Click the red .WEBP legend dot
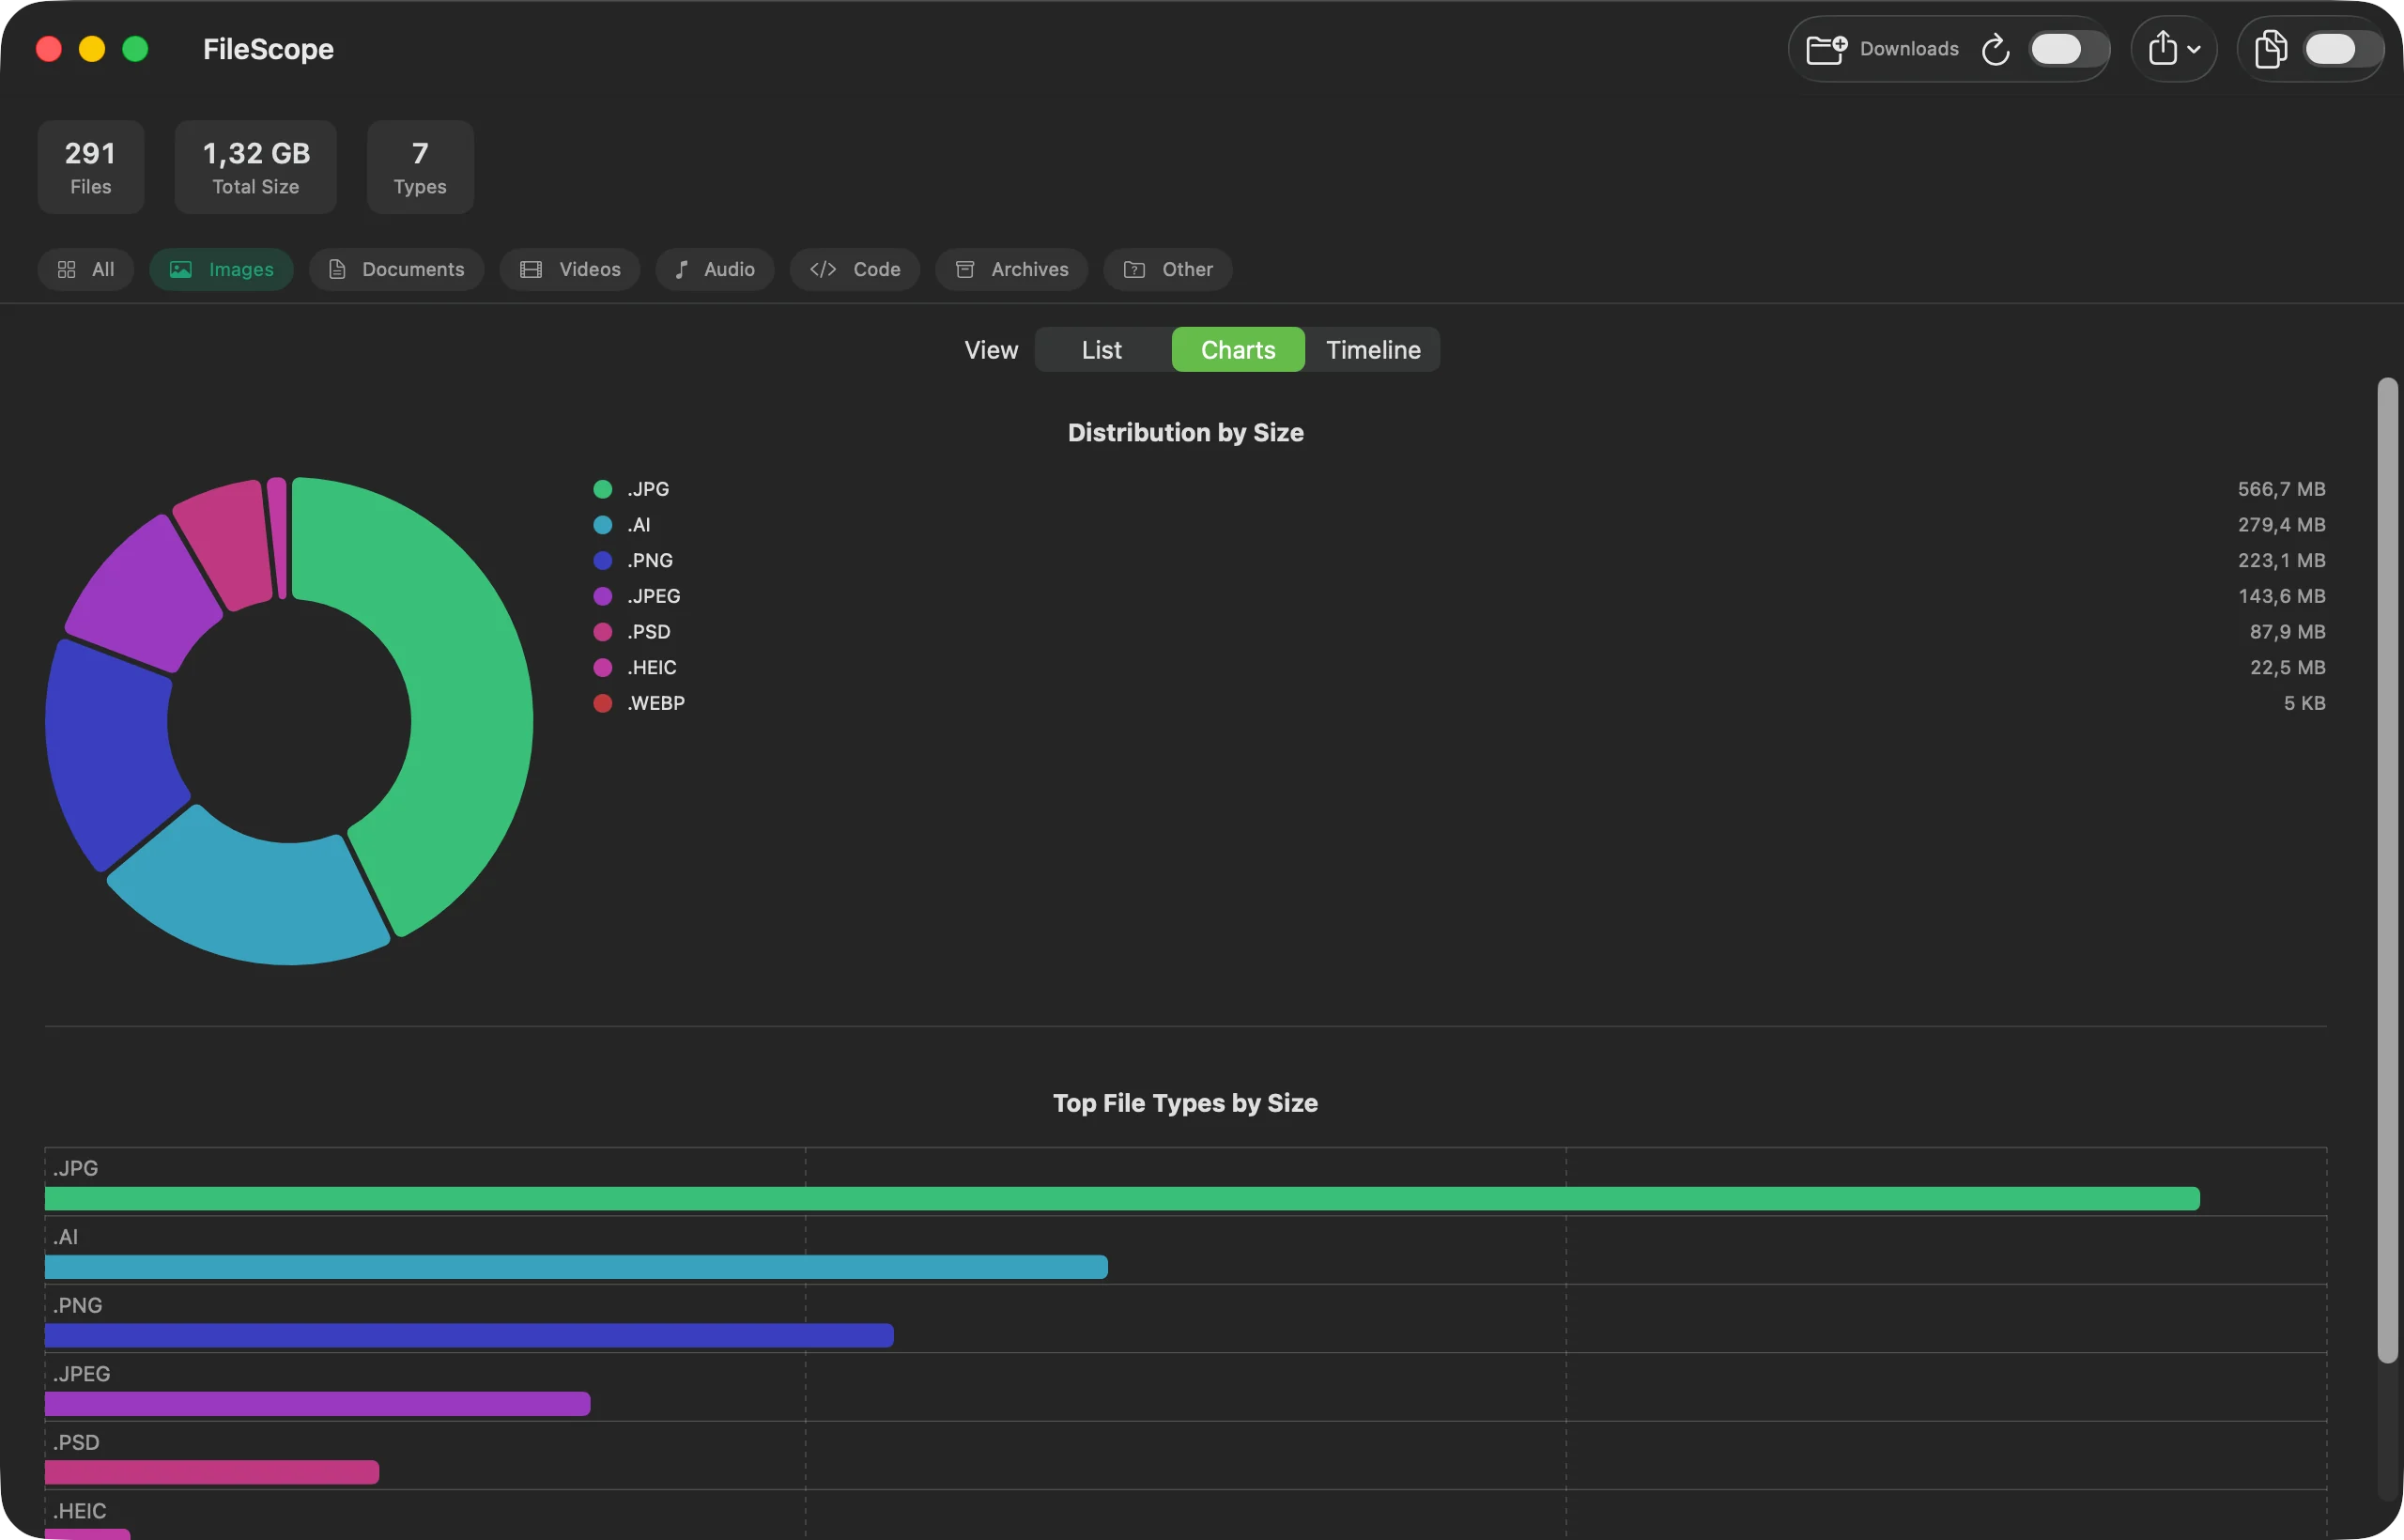 [x=603, y=704]
